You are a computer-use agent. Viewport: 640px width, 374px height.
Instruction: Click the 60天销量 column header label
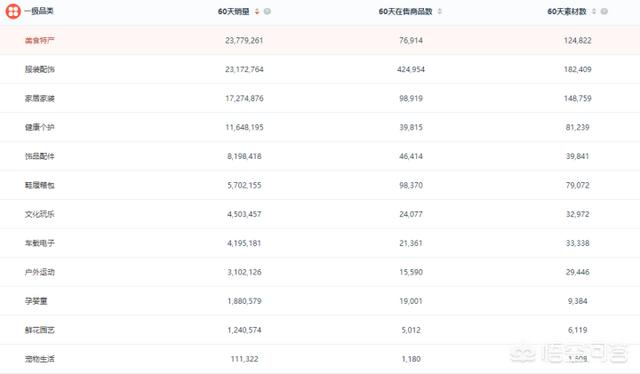pos(233,11)
